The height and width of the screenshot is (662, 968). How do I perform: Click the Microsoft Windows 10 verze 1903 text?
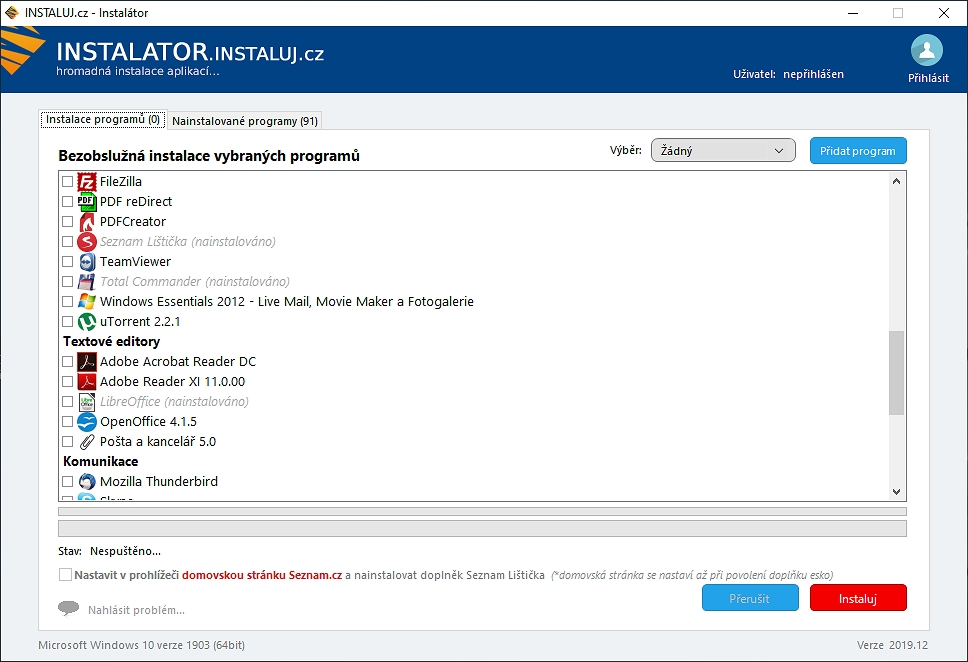141,645
